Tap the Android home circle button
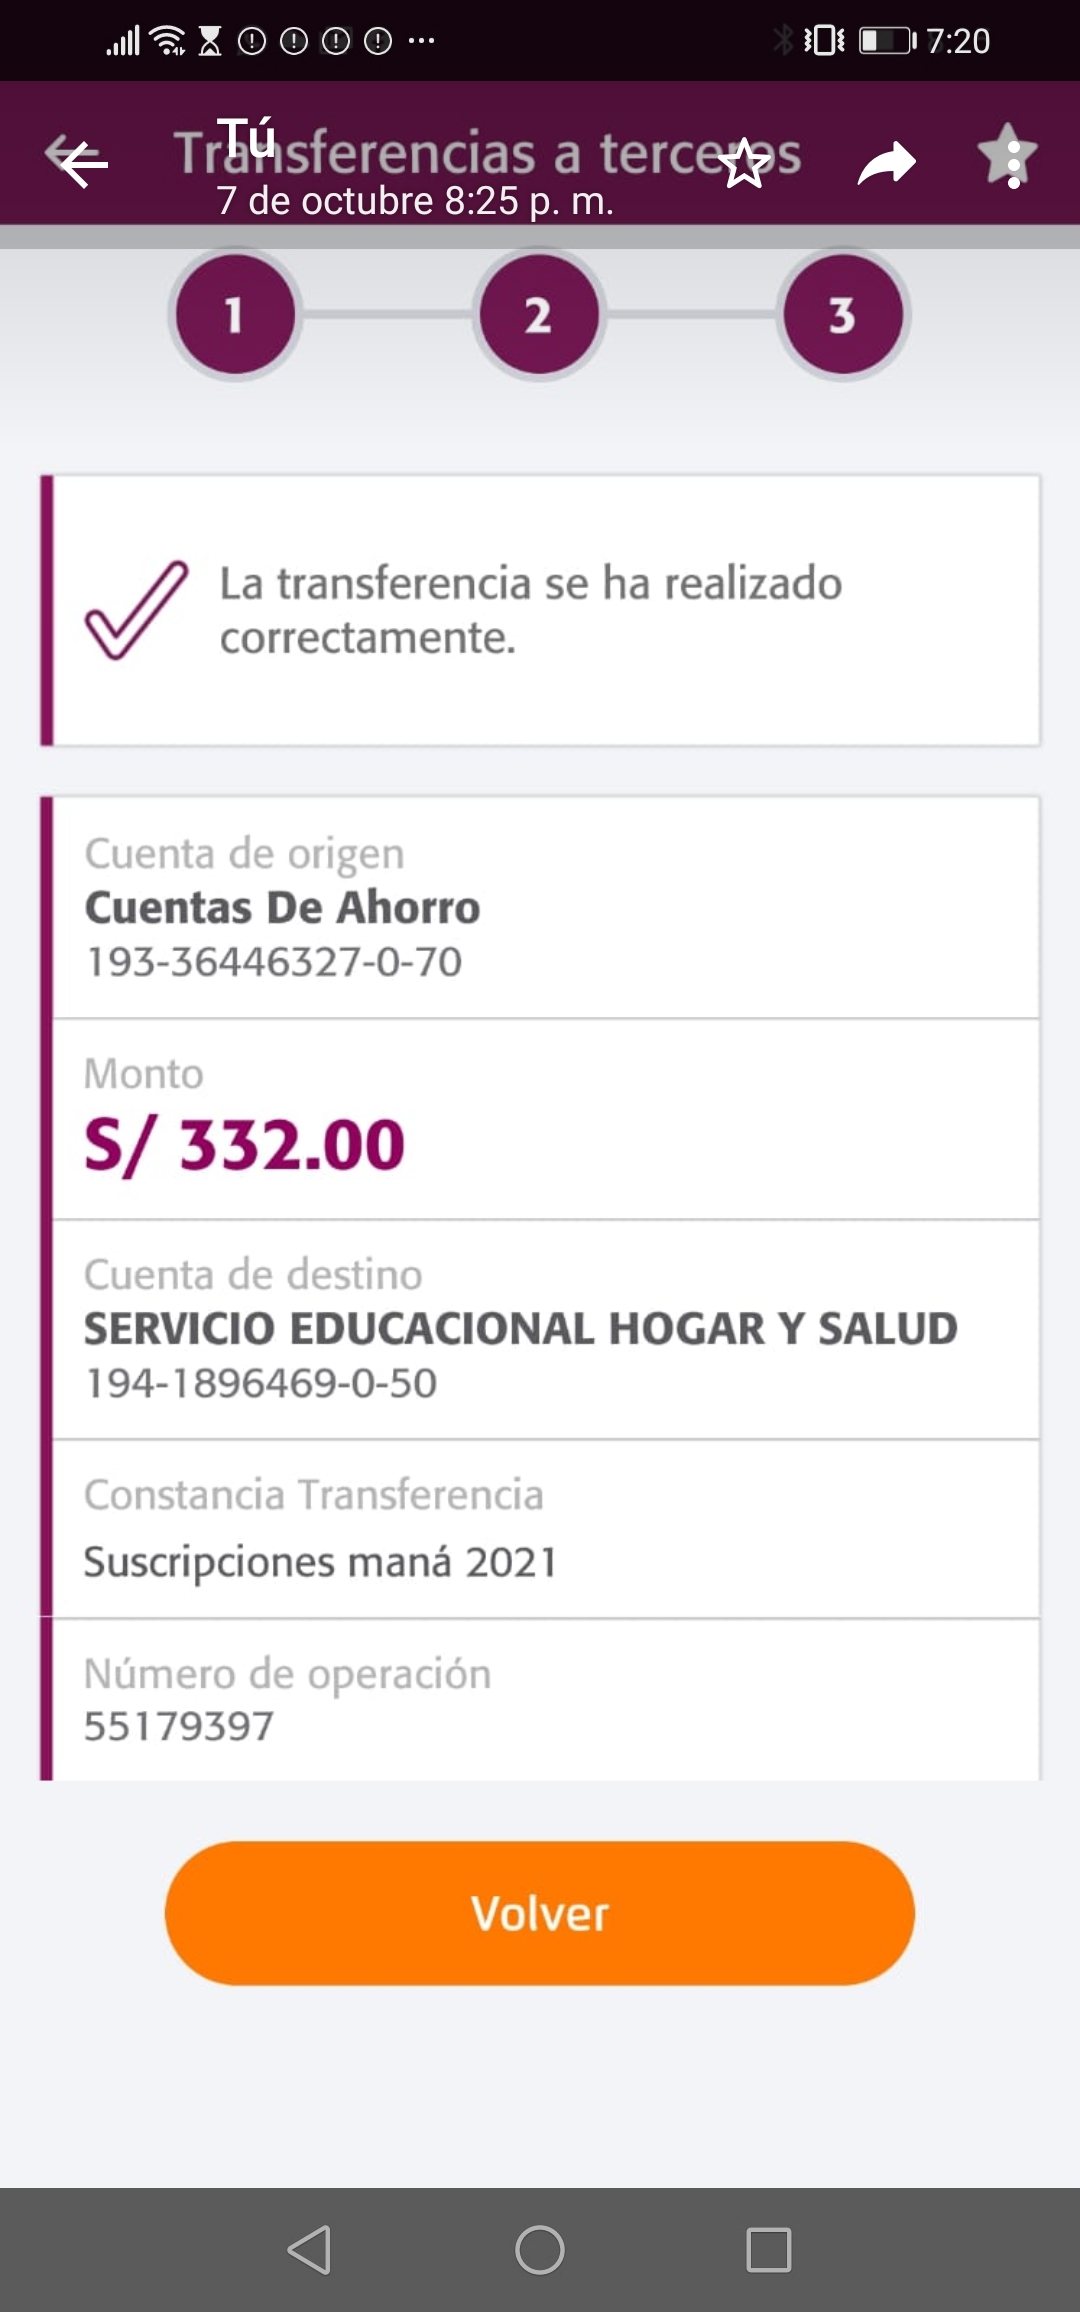Image resolution: width=1080 pixels, height=2312 pixels. 540,2250
